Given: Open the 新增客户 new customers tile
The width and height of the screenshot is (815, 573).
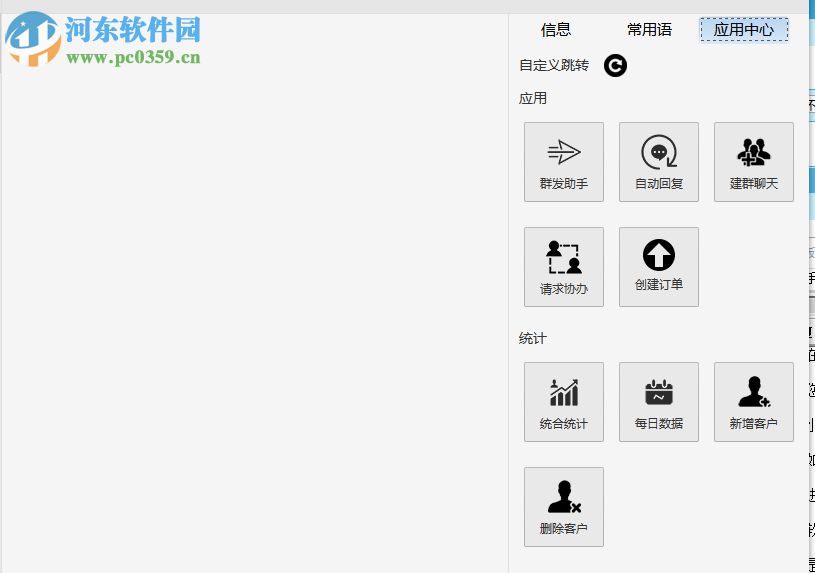Looking at the screenshot, I should pyautogui.click(x=754, y=402).
